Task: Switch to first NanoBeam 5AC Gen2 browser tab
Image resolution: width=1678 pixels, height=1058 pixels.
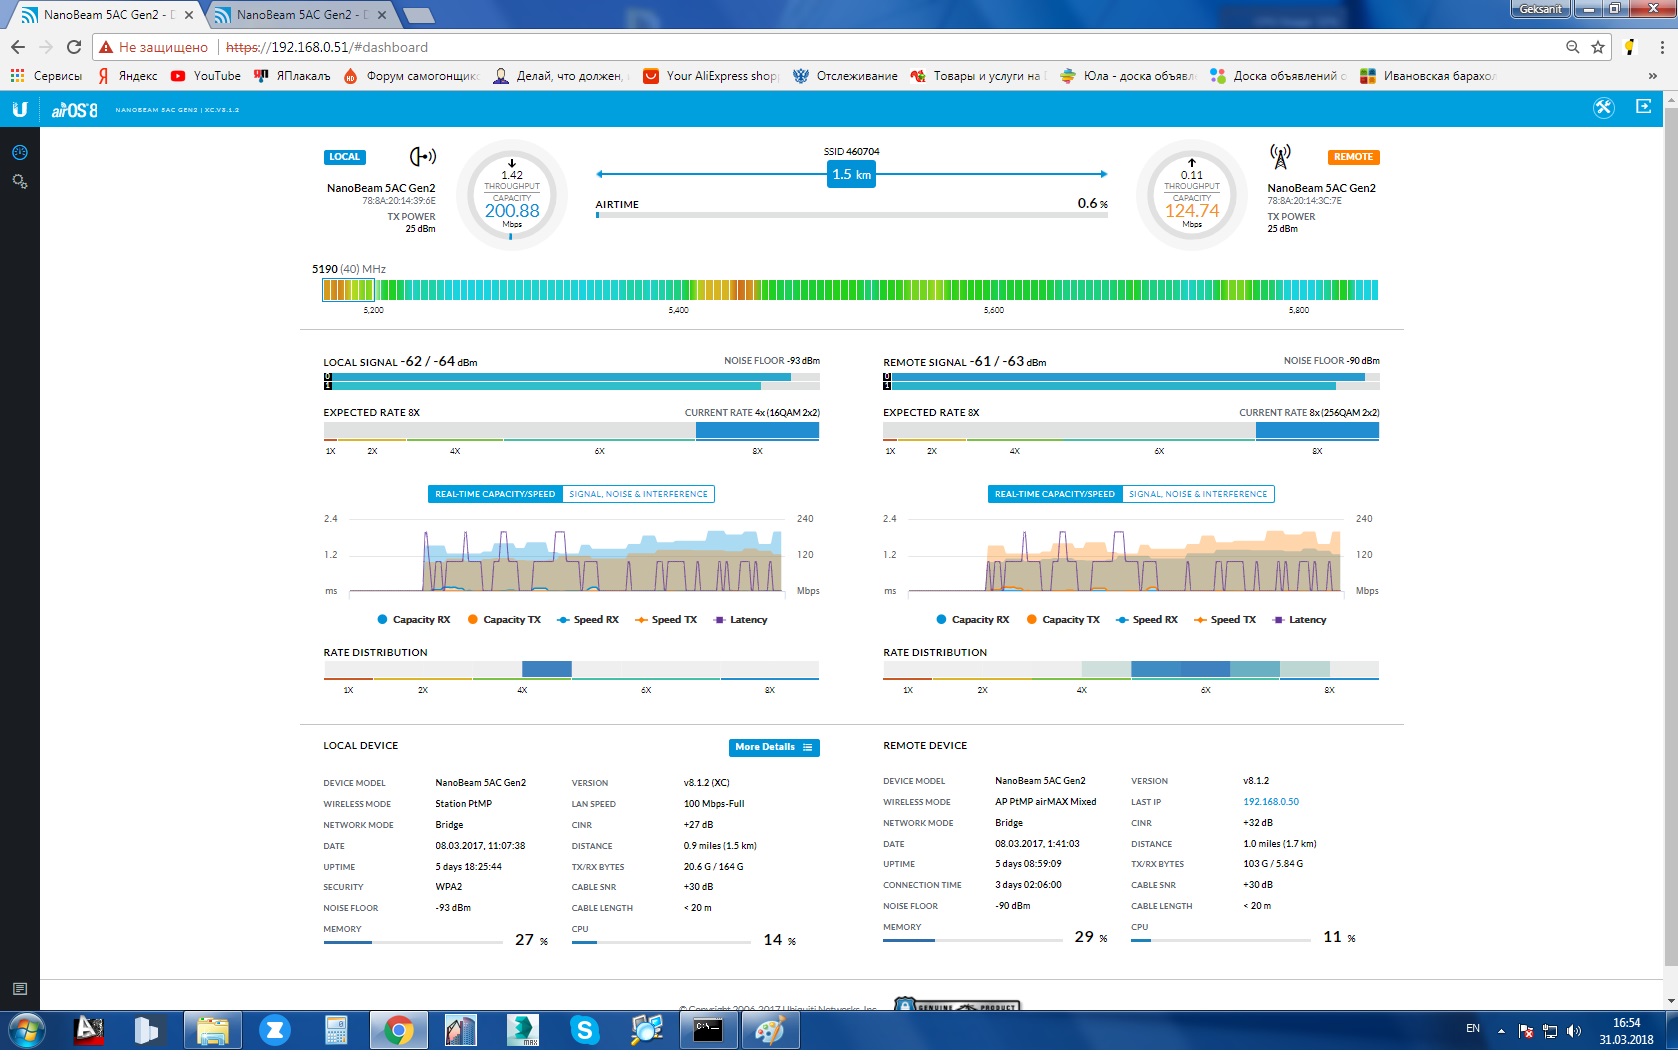Action: pos(107,15)
